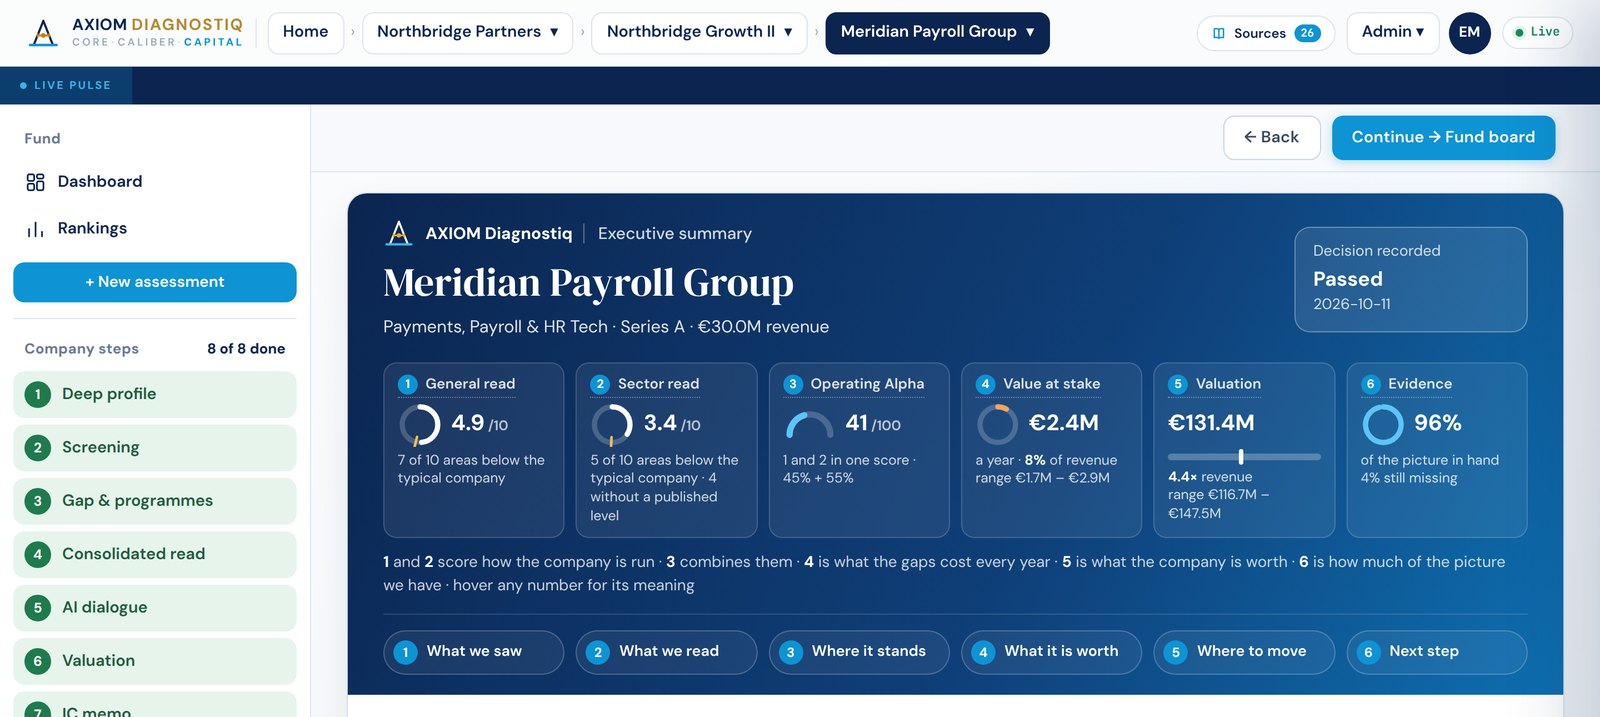Select the Live Pulse tab

coord(66,86)
